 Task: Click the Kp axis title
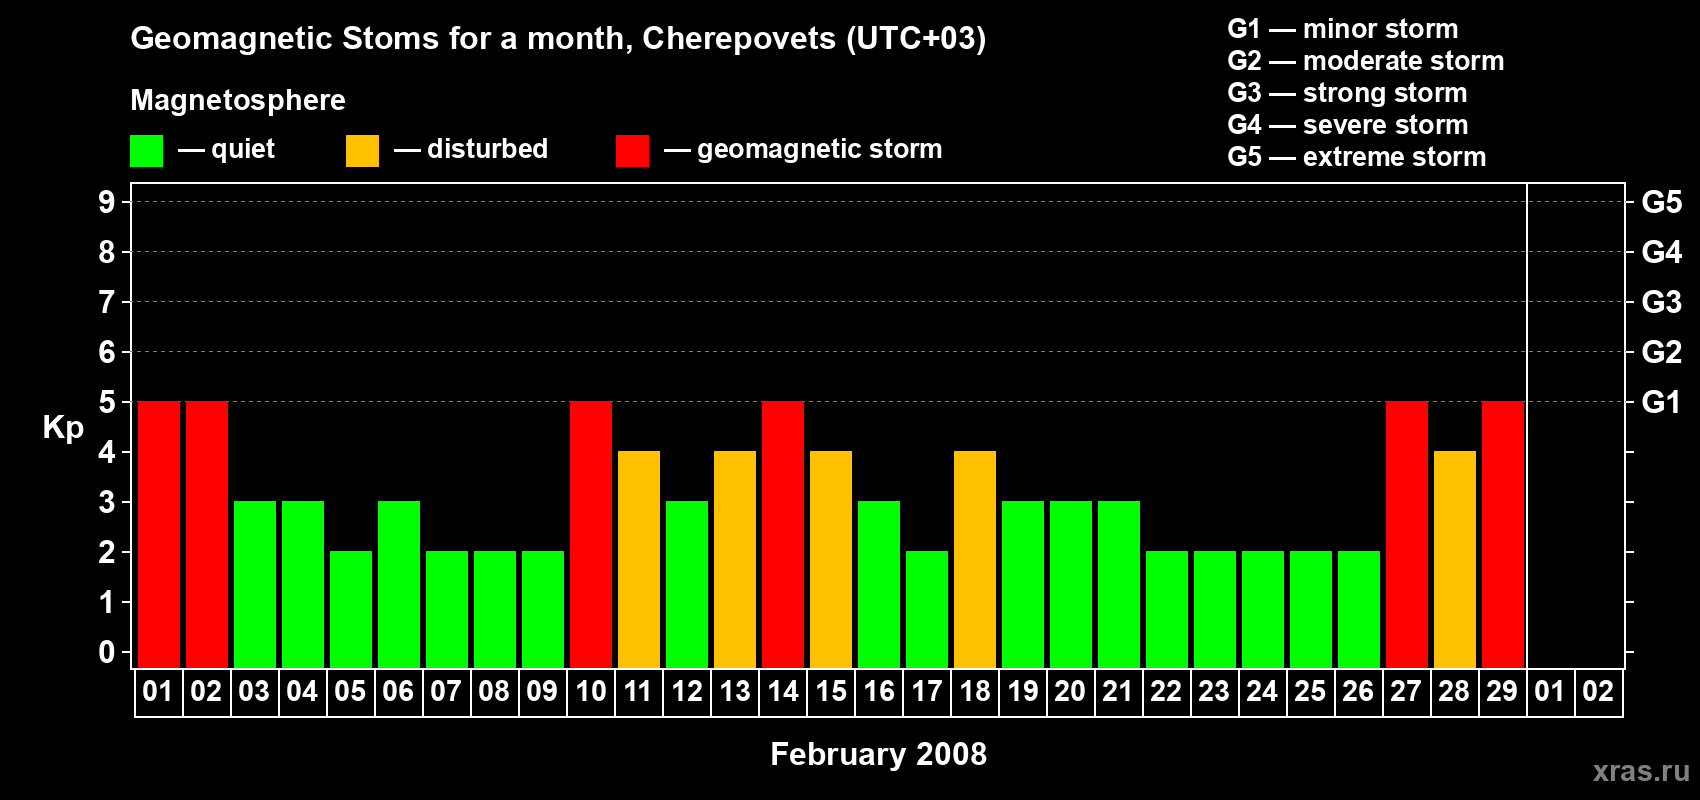click(63, 427)
